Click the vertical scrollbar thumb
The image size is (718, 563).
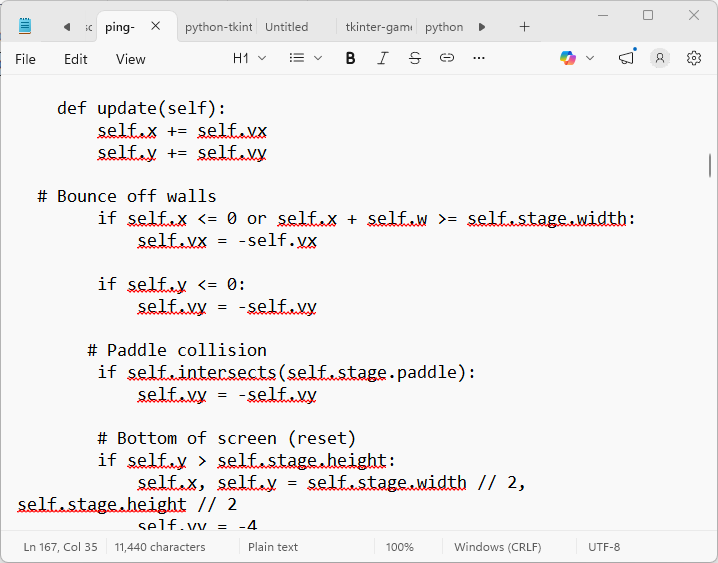(x=710, y=165)
